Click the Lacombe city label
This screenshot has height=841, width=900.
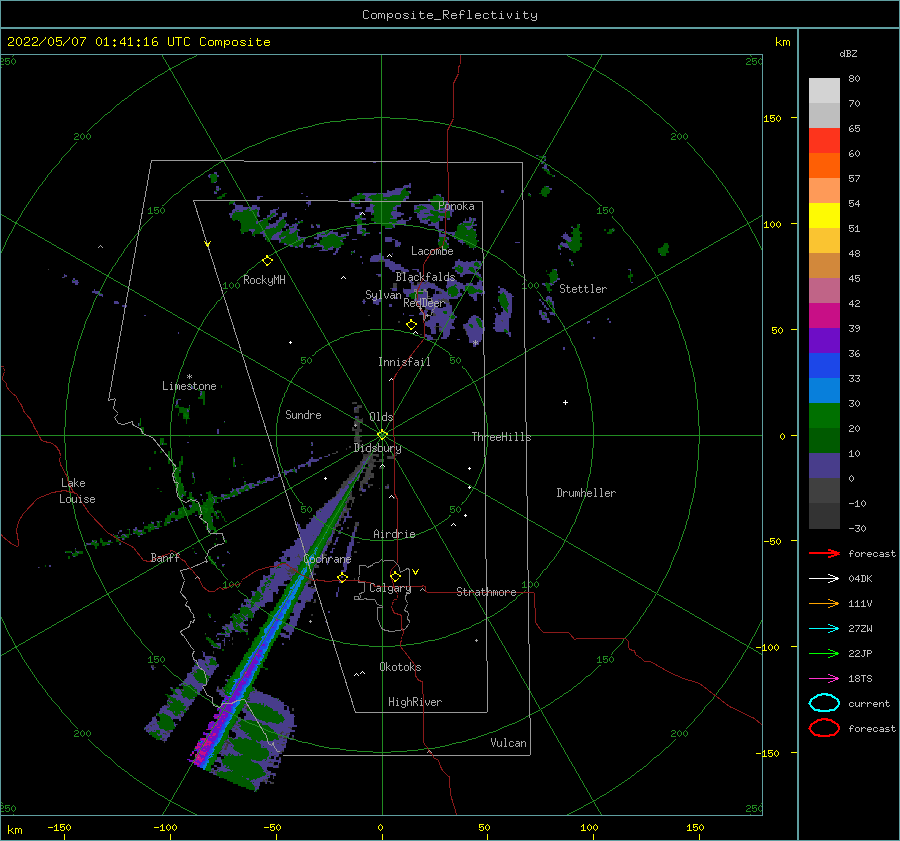pyautogui.click(x=432, y=251)
